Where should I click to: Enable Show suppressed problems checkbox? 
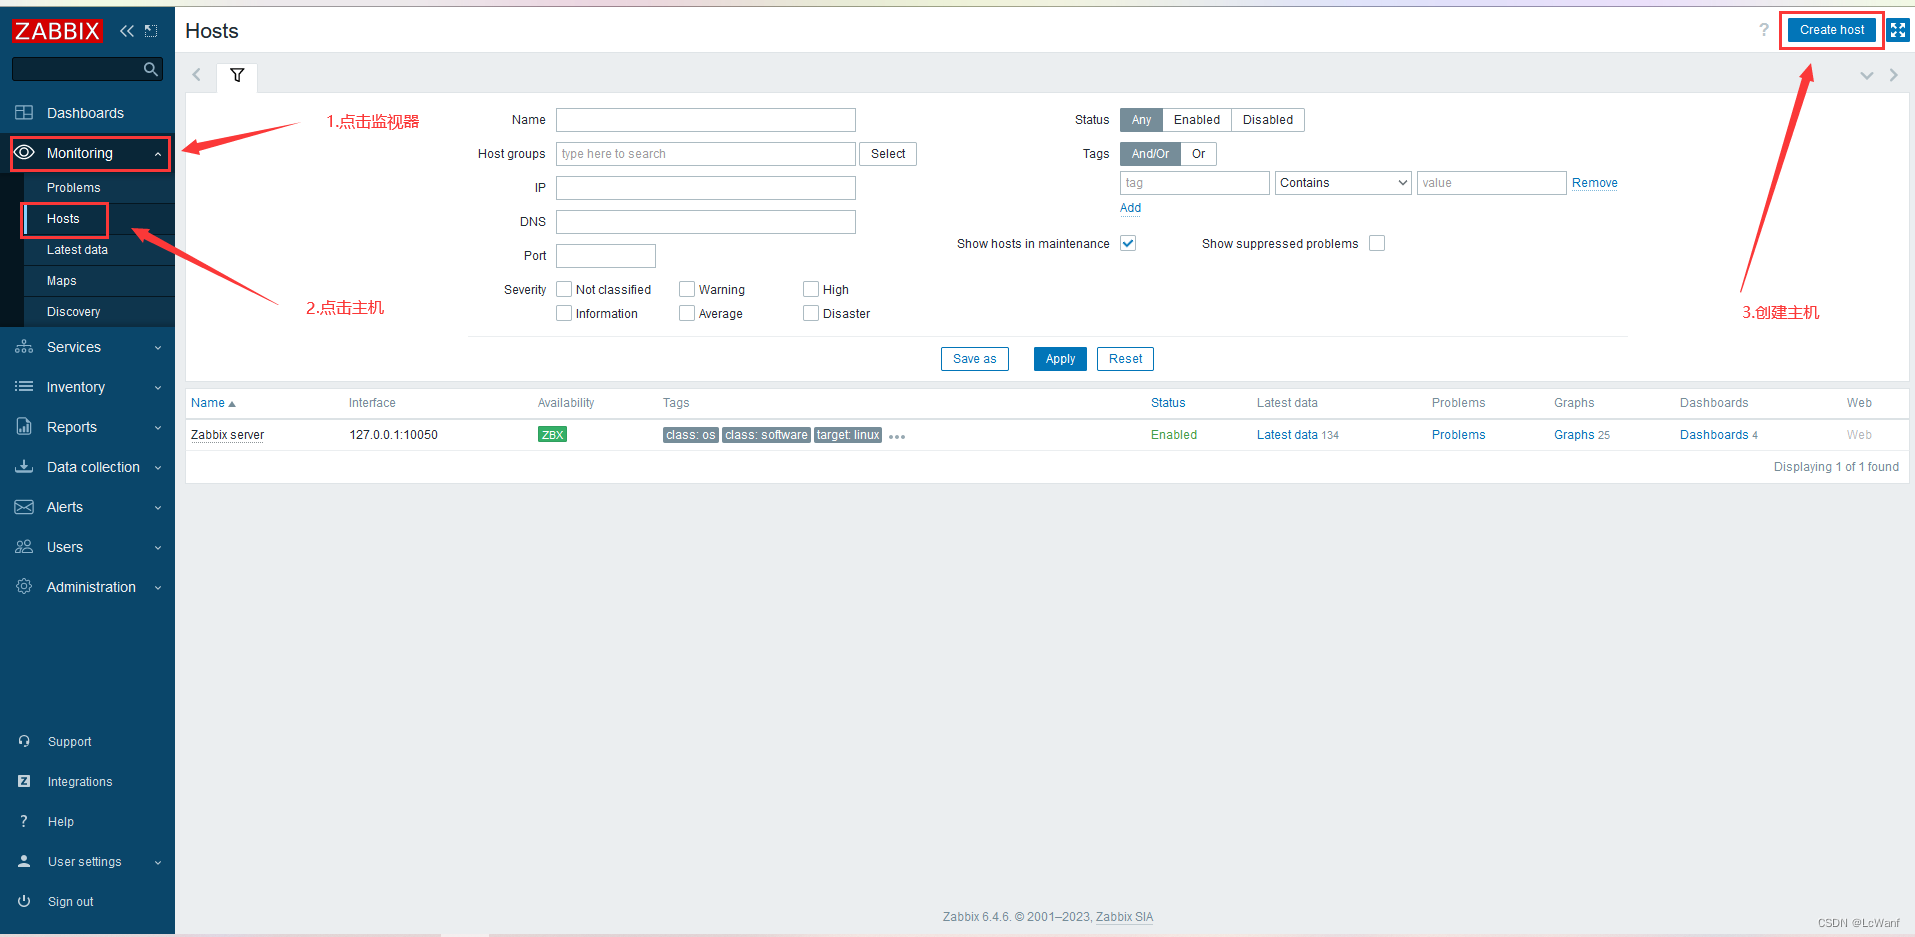tap(1377, 243)
